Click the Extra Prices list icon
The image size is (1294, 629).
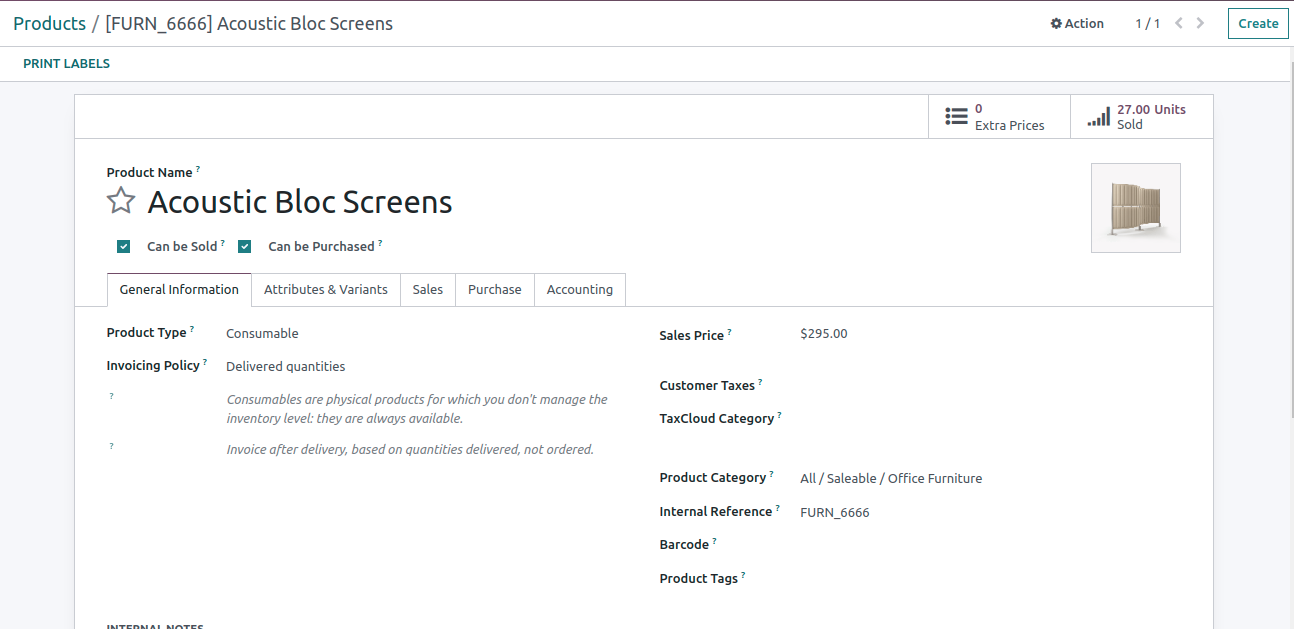pos(956,117)
